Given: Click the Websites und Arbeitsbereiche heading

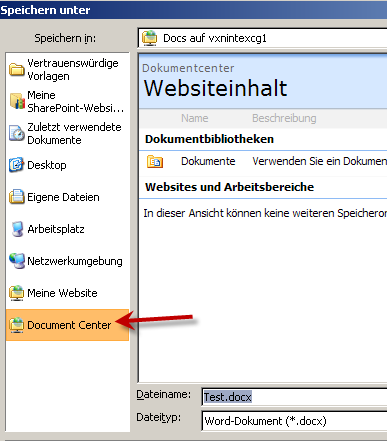Looking at the screenshot, I should (229, 187).
